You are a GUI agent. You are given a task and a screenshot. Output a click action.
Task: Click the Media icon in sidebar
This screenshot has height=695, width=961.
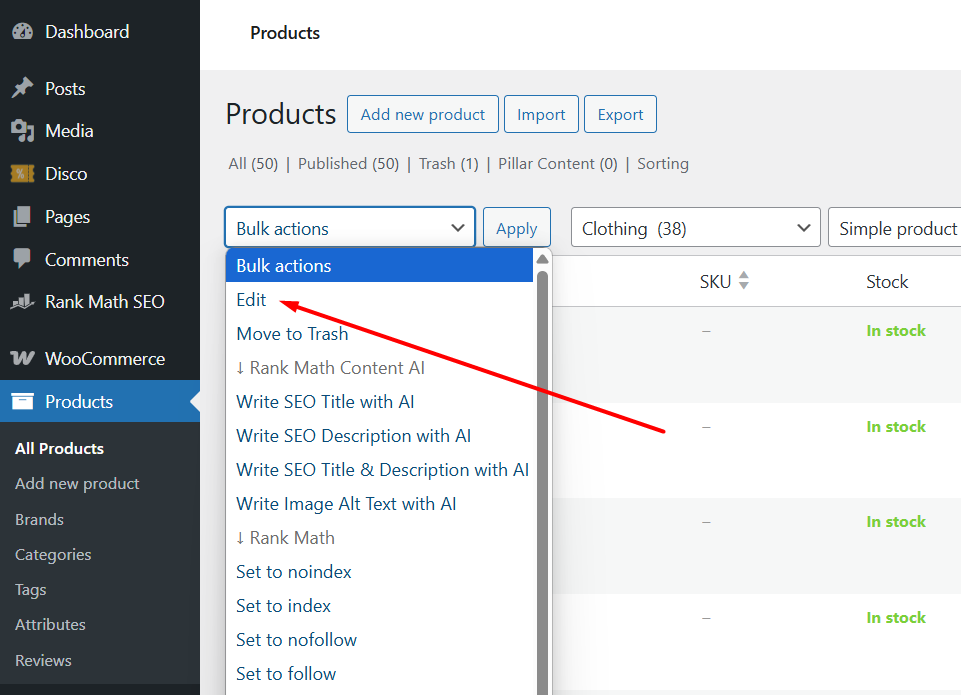[x=23, y=131]
